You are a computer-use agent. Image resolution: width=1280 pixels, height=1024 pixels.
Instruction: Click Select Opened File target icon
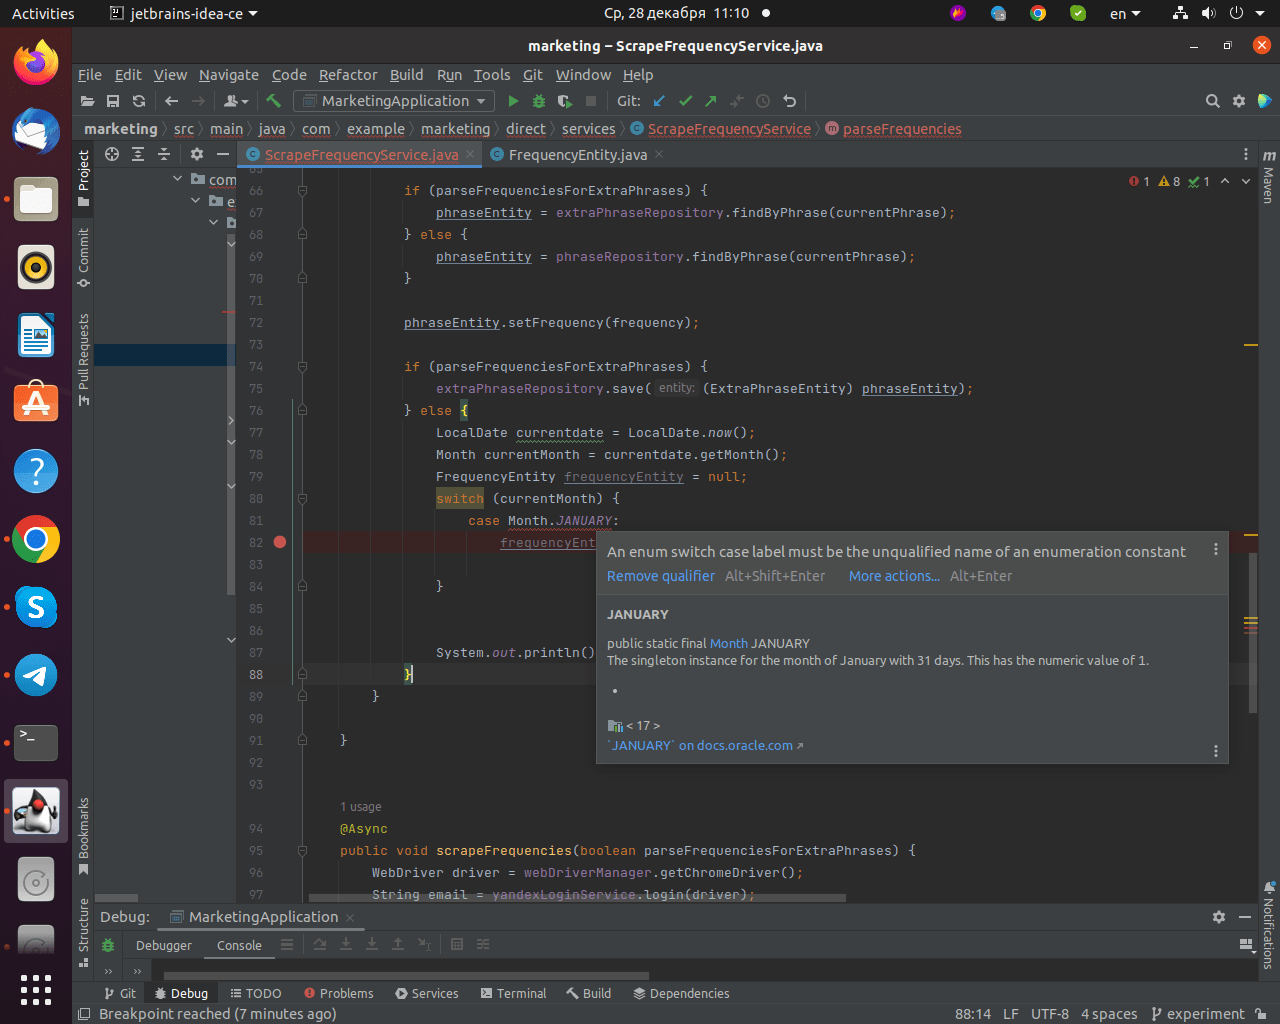(112, 154)
